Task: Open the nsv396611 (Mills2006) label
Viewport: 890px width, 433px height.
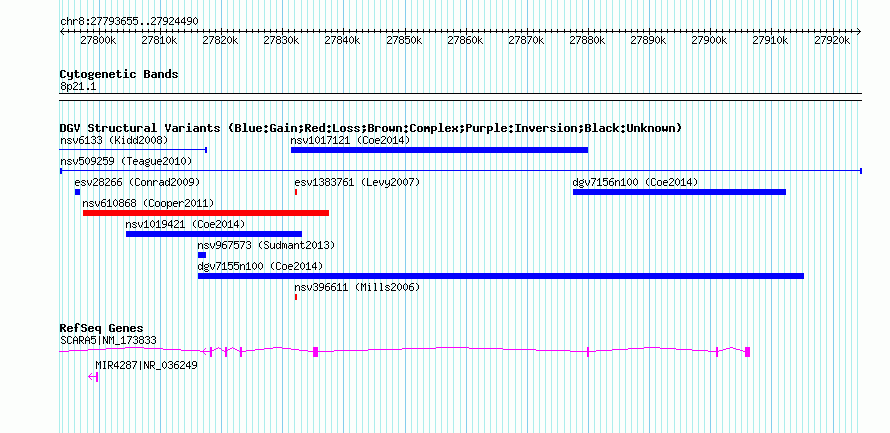Action: 357,288
